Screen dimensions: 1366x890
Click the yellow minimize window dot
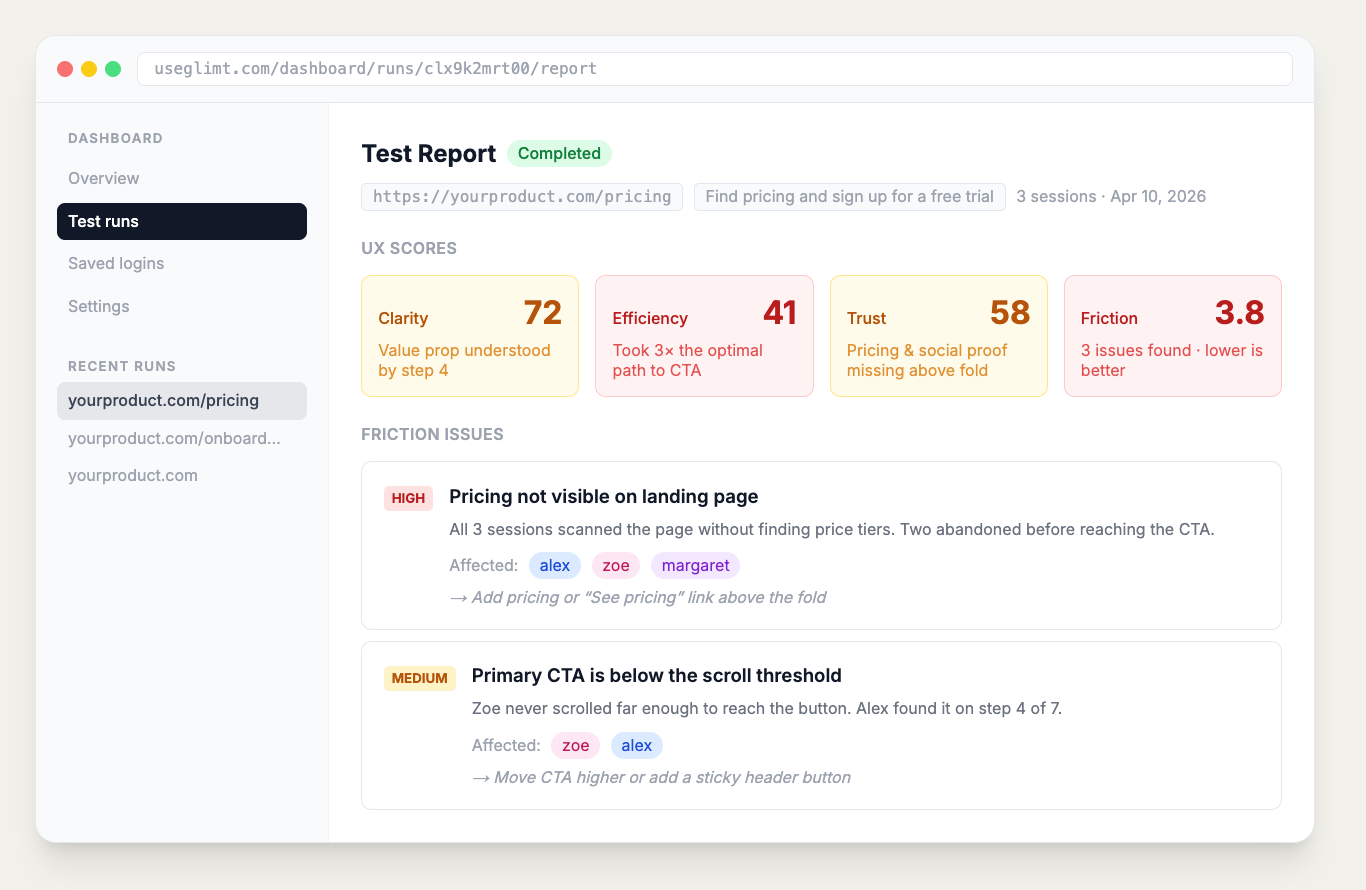[x=89, y=69]
